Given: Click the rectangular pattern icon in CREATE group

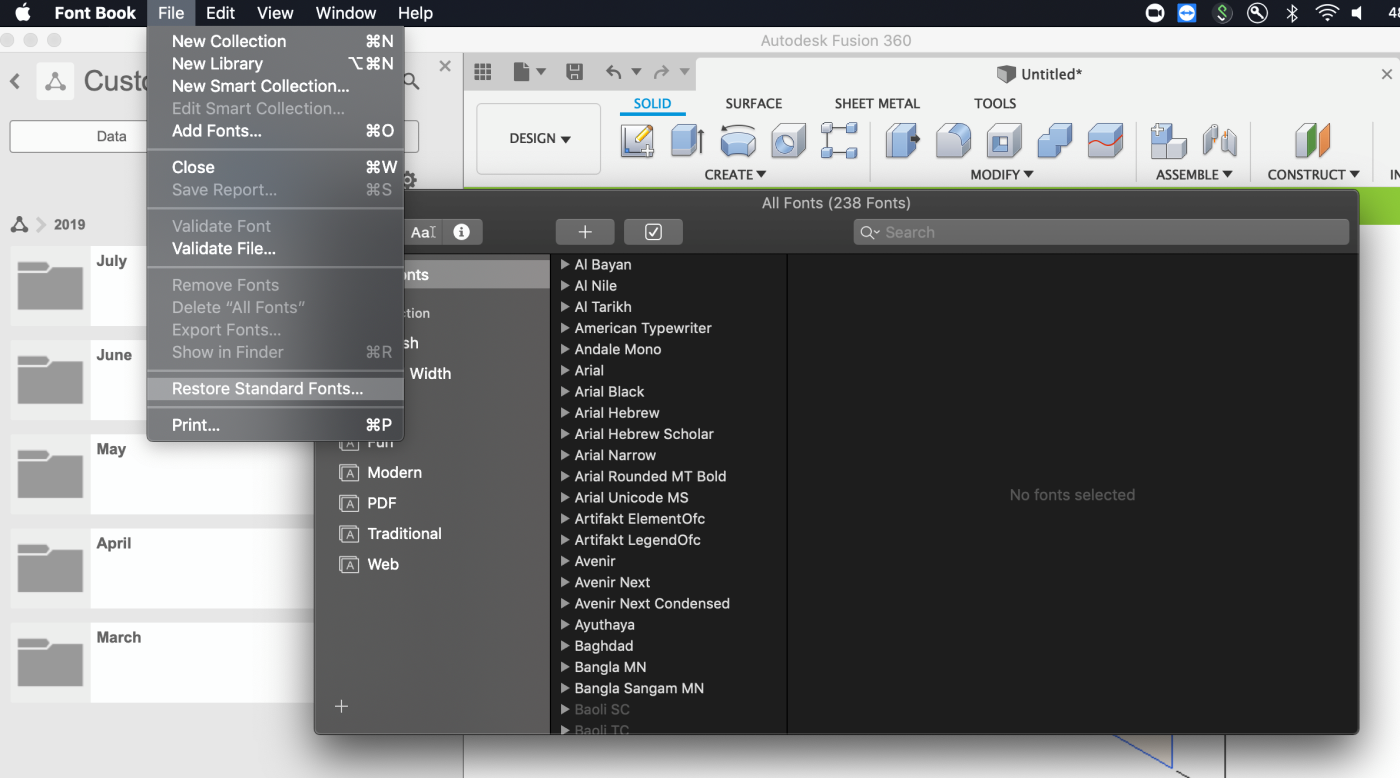Looking at the screenshot, I should (839, 140).
